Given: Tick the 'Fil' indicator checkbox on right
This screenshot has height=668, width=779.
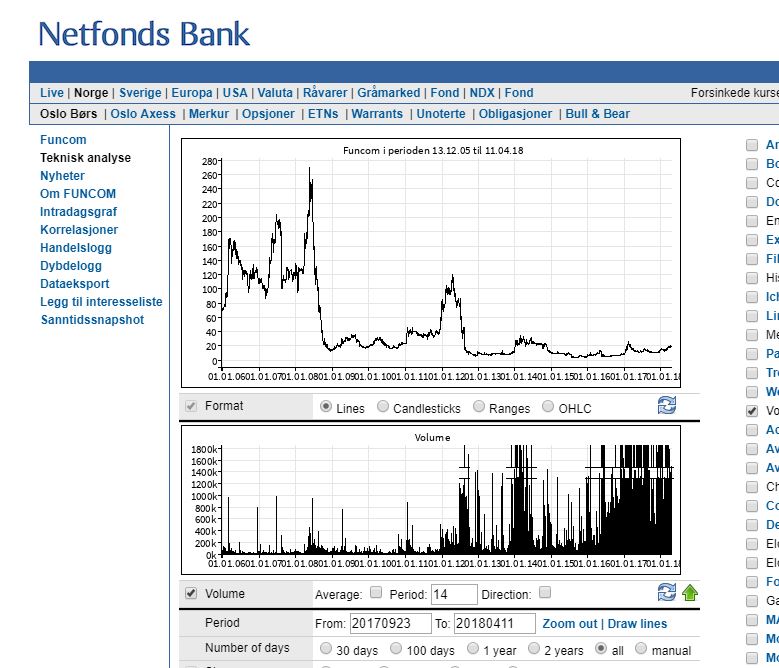Looking at the screenshot, I should [752, 259].
